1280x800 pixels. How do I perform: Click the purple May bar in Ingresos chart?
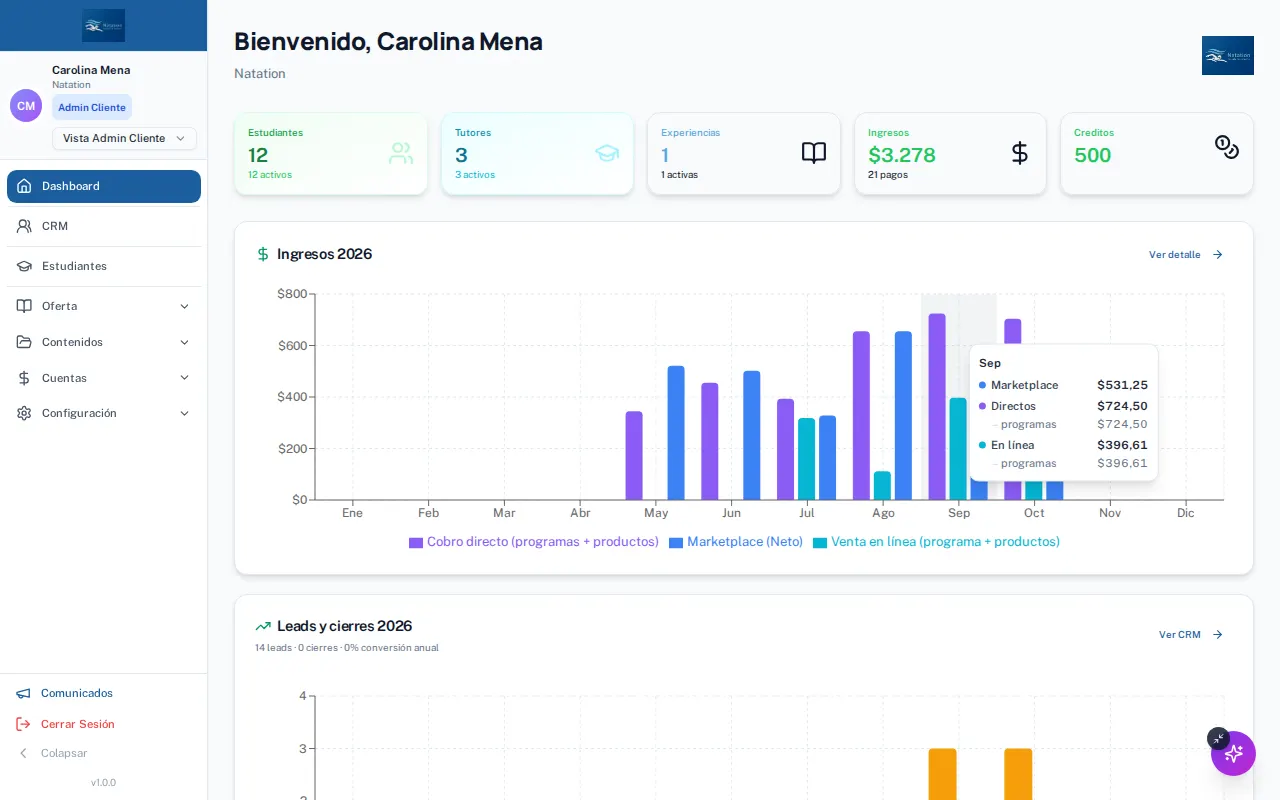634,456
